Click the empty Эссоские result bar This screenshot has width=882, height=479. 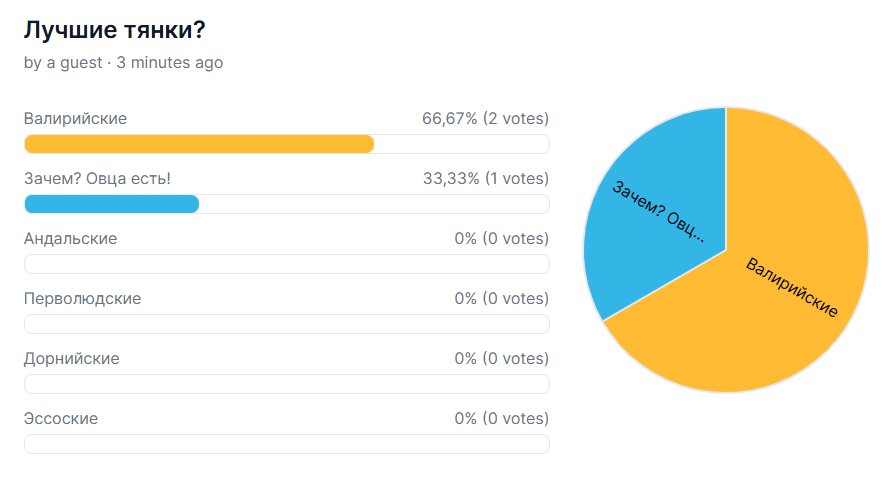[287, 444]
